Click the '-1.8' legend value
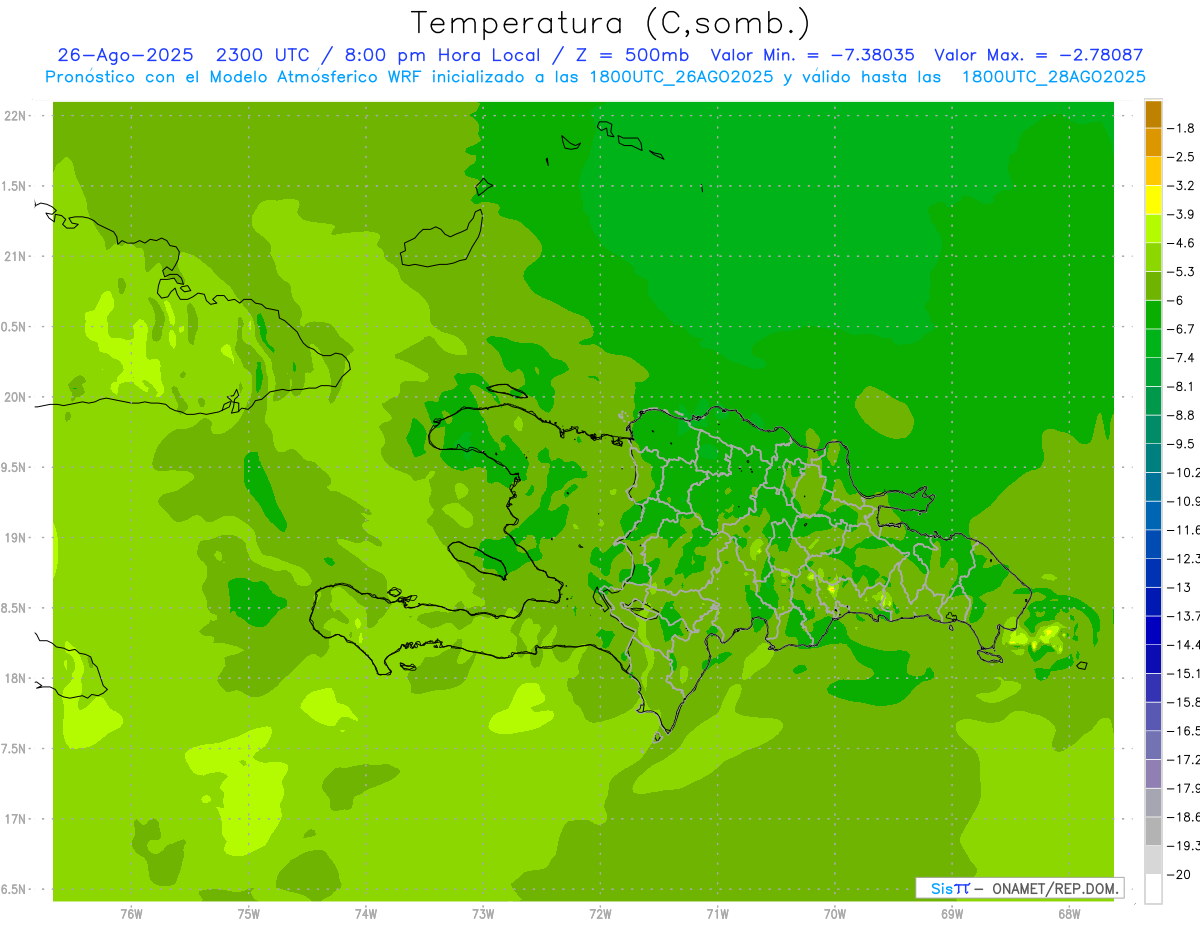The image size is (1200, 927). 1181,128
